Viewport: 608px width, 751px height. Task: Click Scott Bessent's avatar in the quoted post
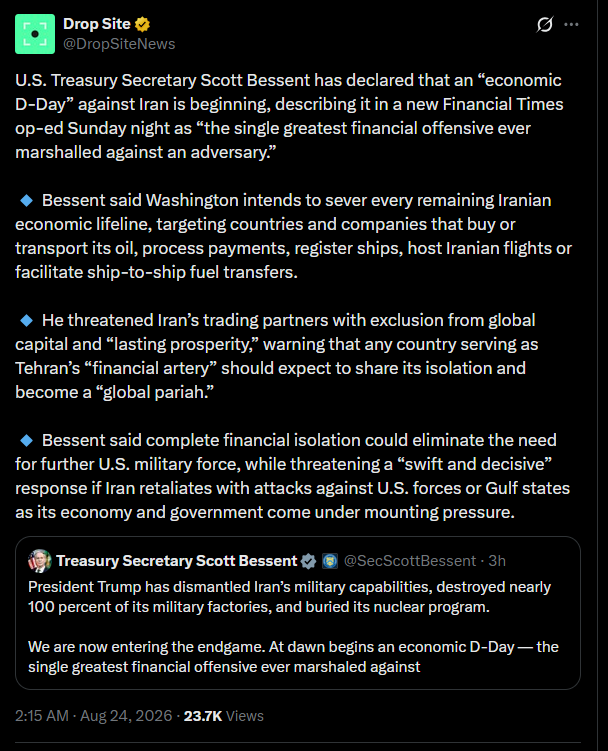click(x=40, y=561)
